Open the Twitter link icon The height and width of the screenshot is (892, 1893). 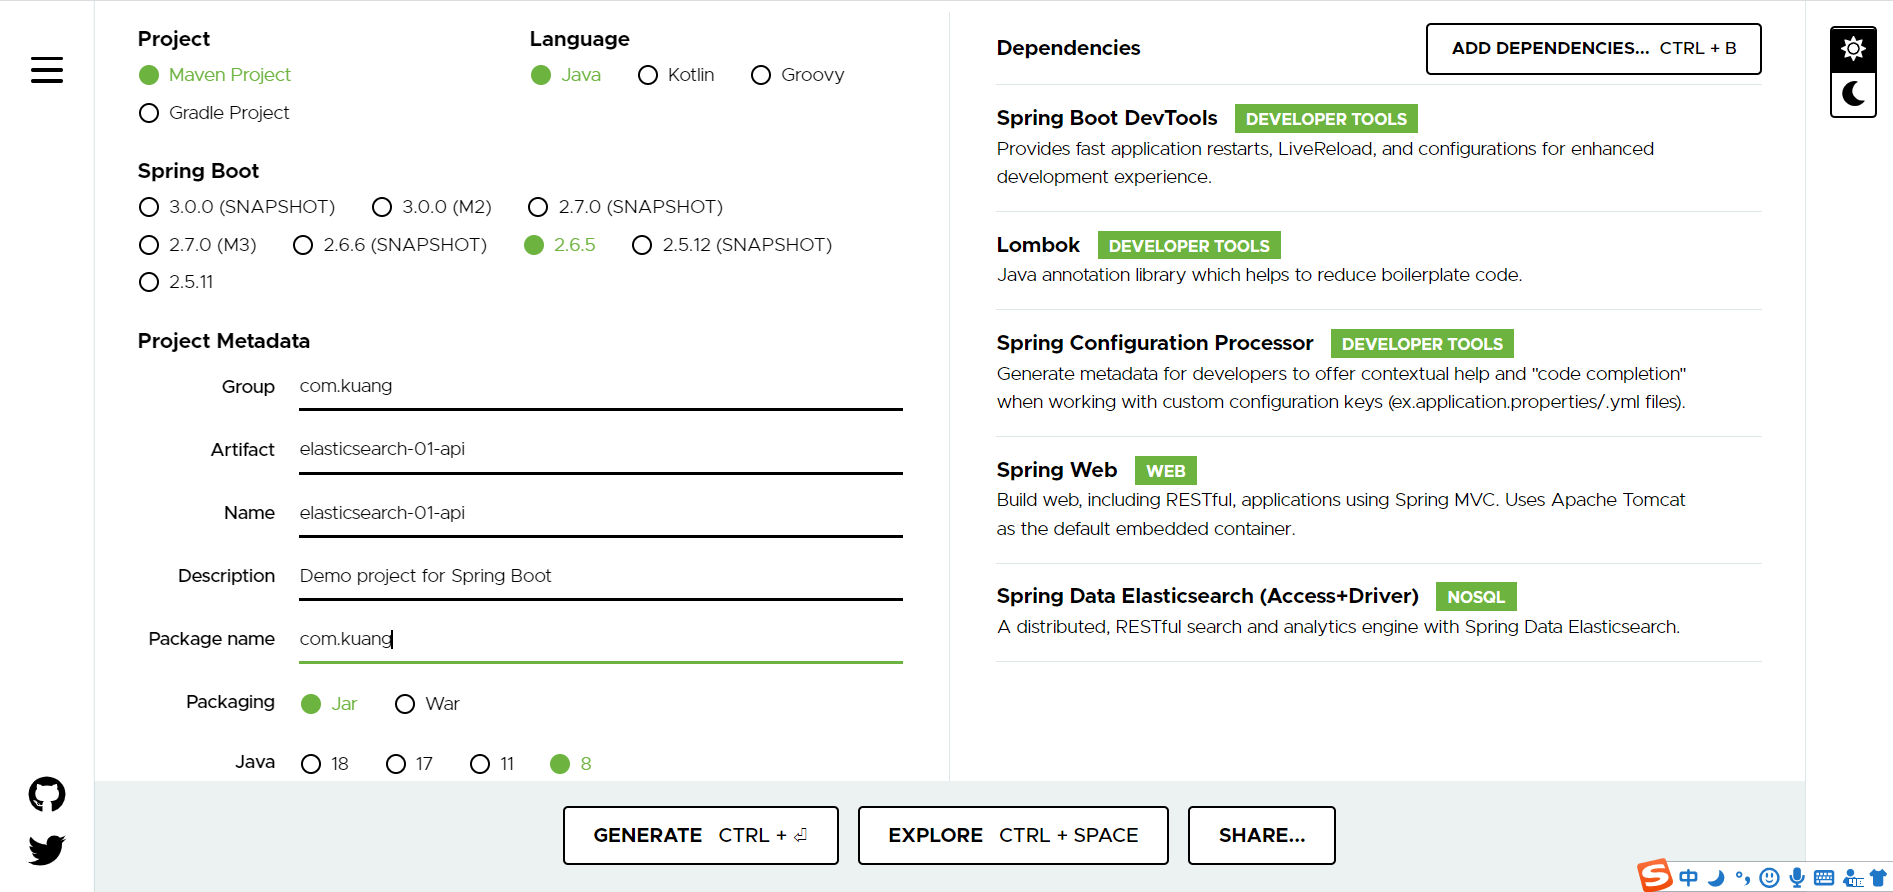pos(47,850)
